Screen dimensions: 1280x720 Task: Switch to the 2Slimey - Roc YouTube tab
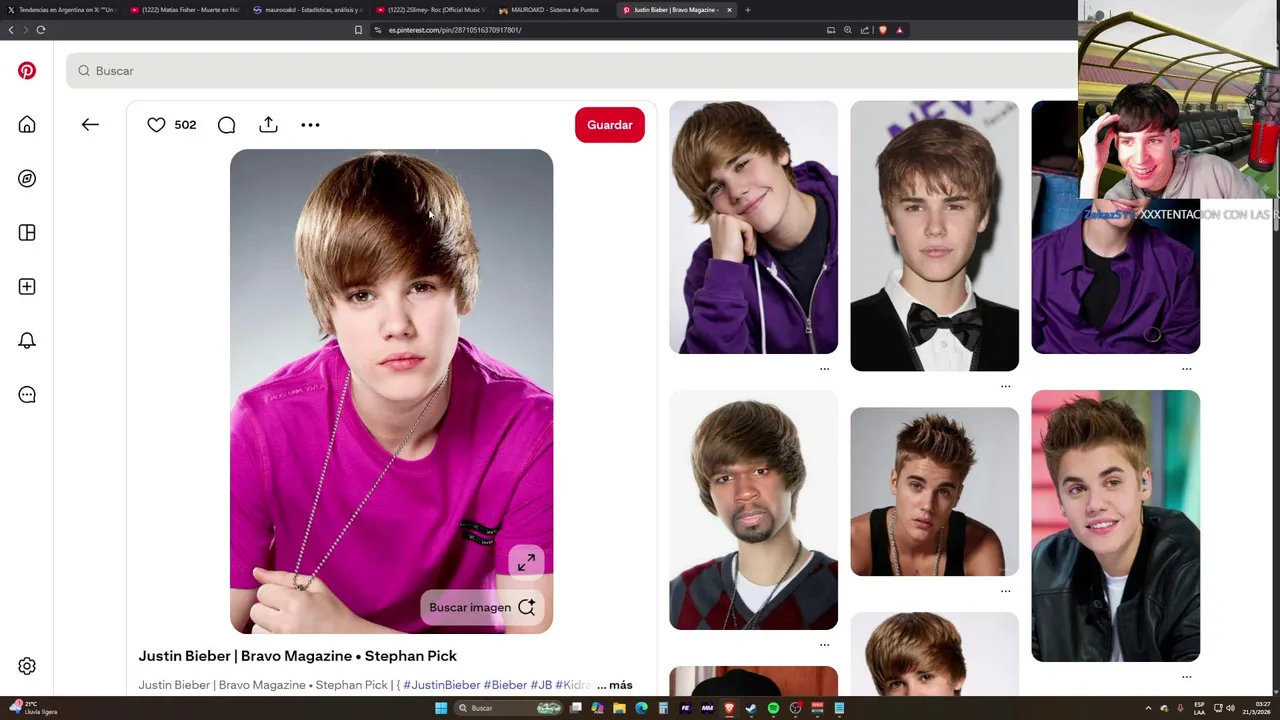click(431, 10)
